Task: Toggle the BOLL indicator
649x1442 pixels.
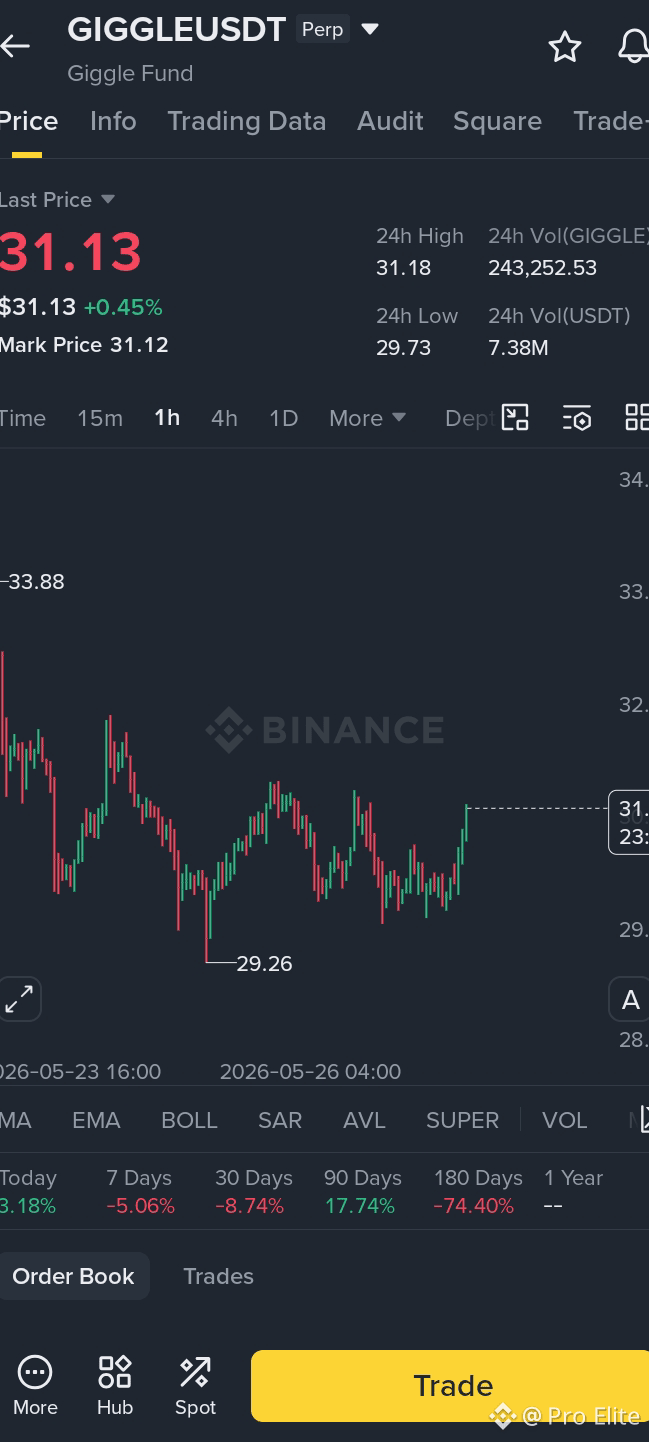Action: point(189,1120)
